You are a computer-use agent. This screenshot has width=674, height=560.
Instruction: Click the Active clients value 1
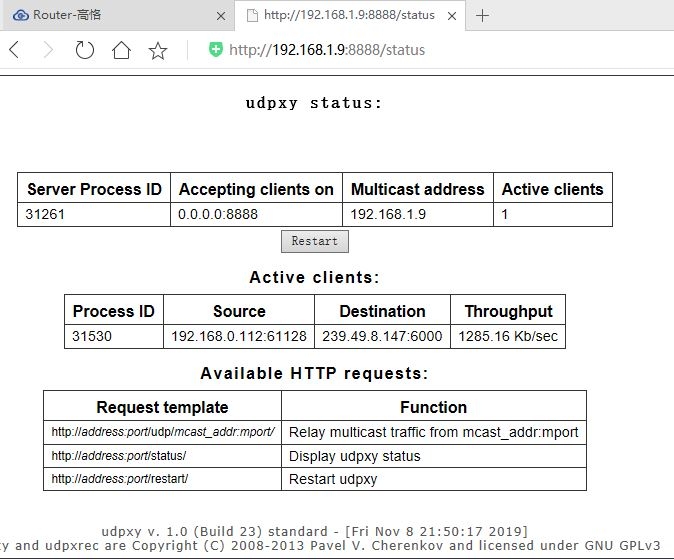505,214
